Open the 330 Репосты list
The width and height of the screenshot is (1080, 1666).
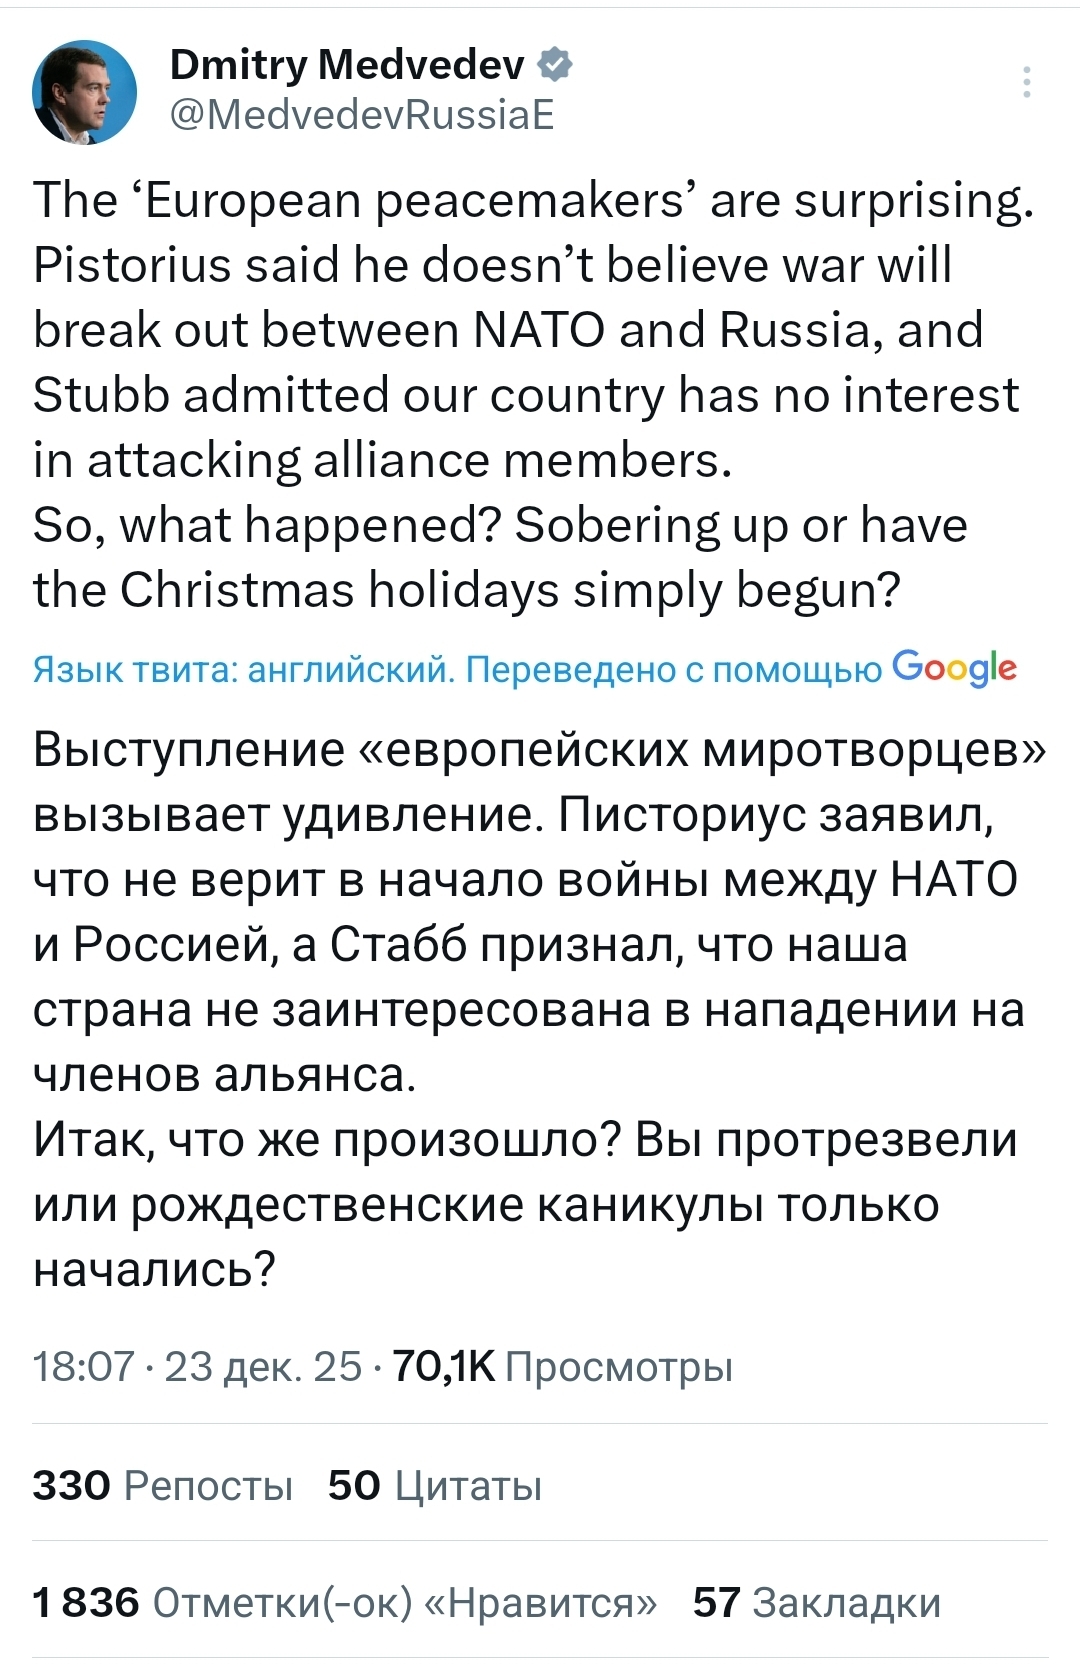[x=162, y=1486]
